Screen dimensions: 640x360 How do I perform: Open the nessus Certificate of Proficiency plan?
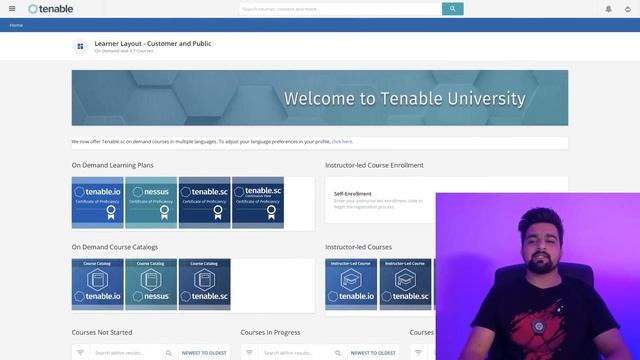[151, 202]
